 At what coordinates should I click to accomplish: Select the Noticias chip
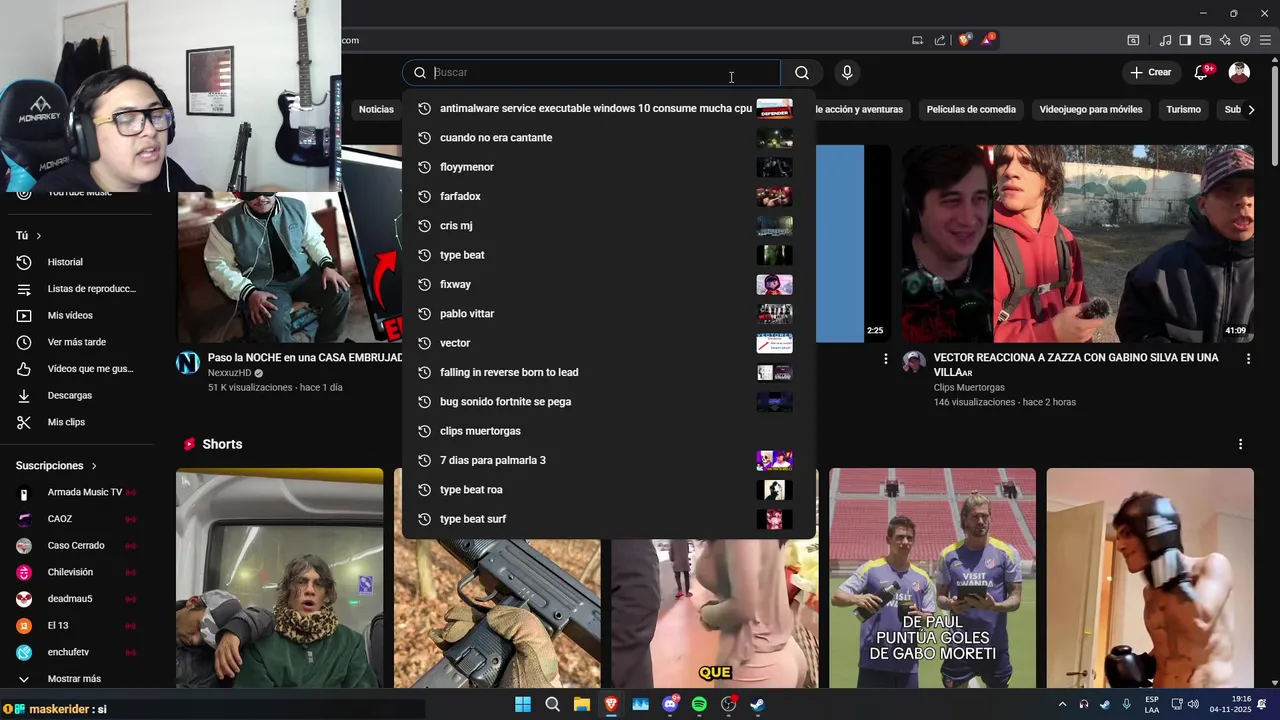point(376,109)
